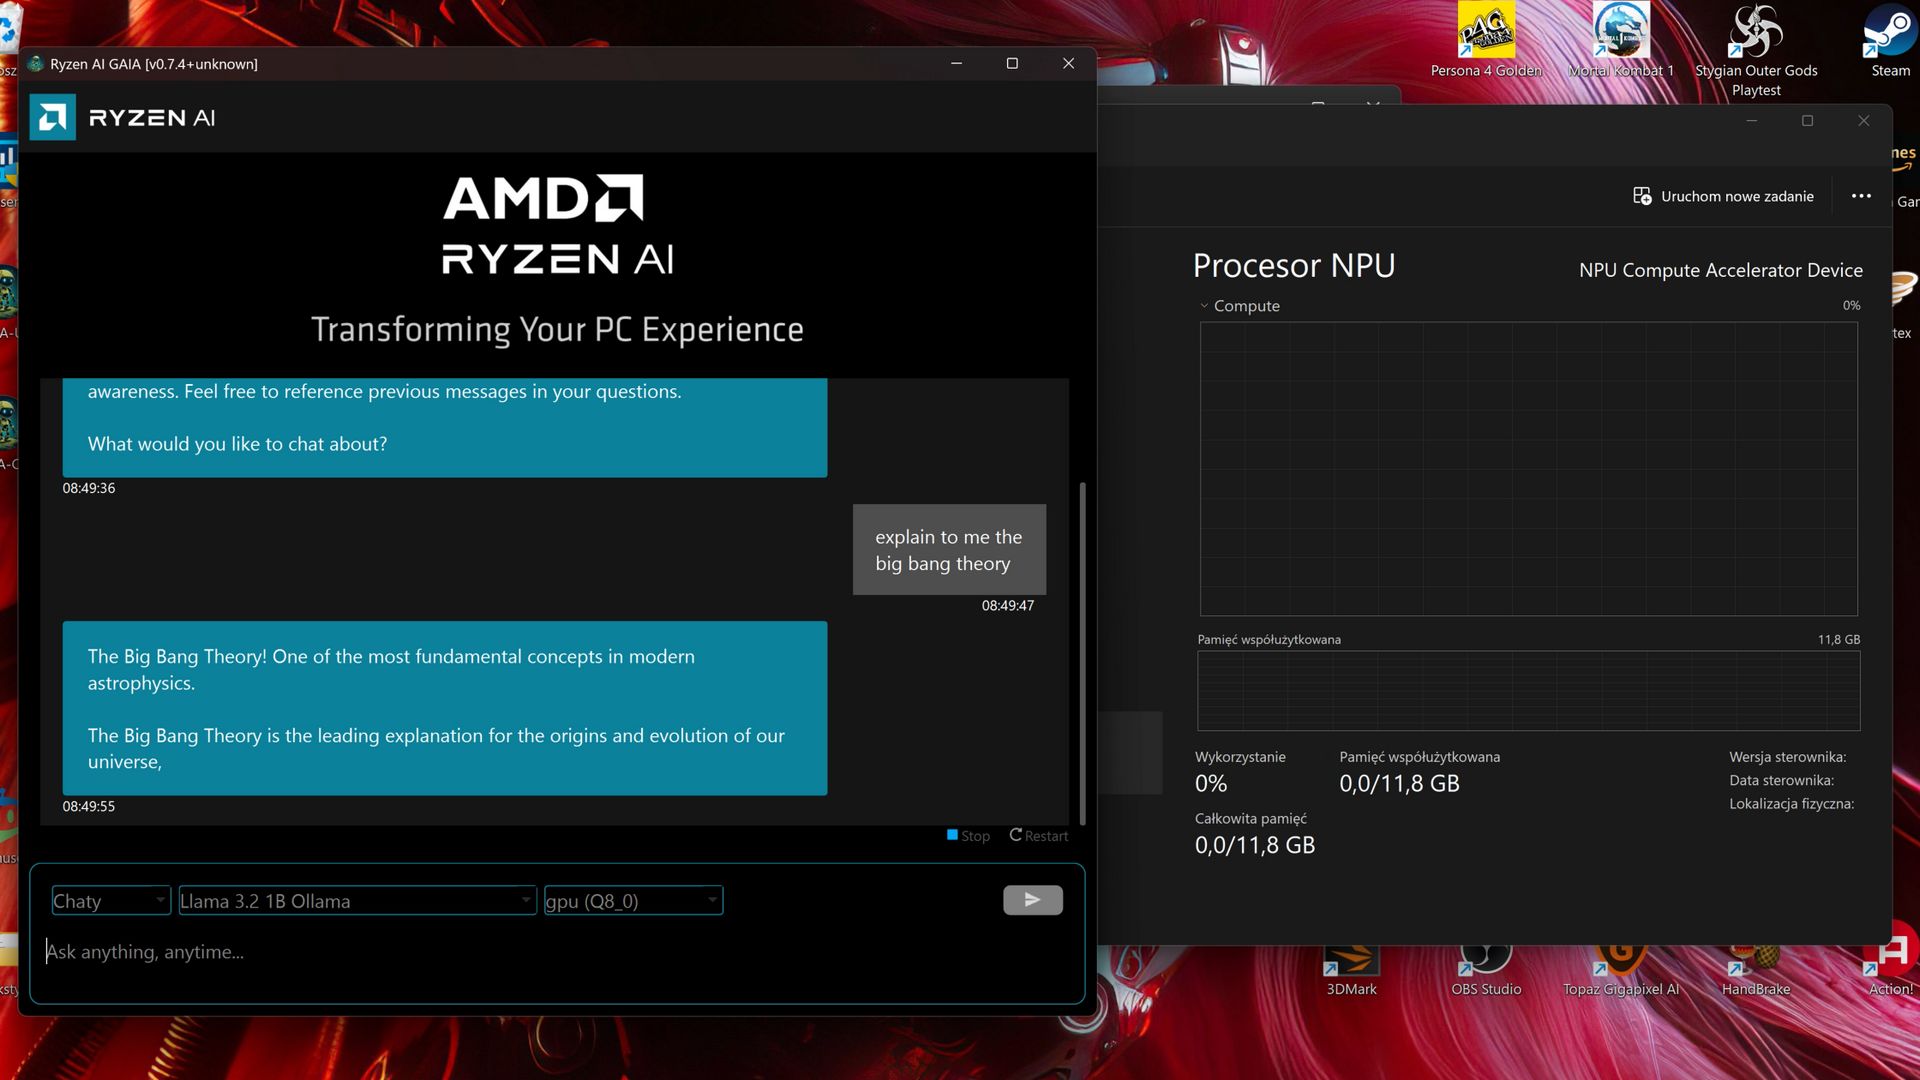Click the Big Bang Theory response bubble
This screenshot has width=1920, height=1080.
pyautogui.click(x=445, y=708)
